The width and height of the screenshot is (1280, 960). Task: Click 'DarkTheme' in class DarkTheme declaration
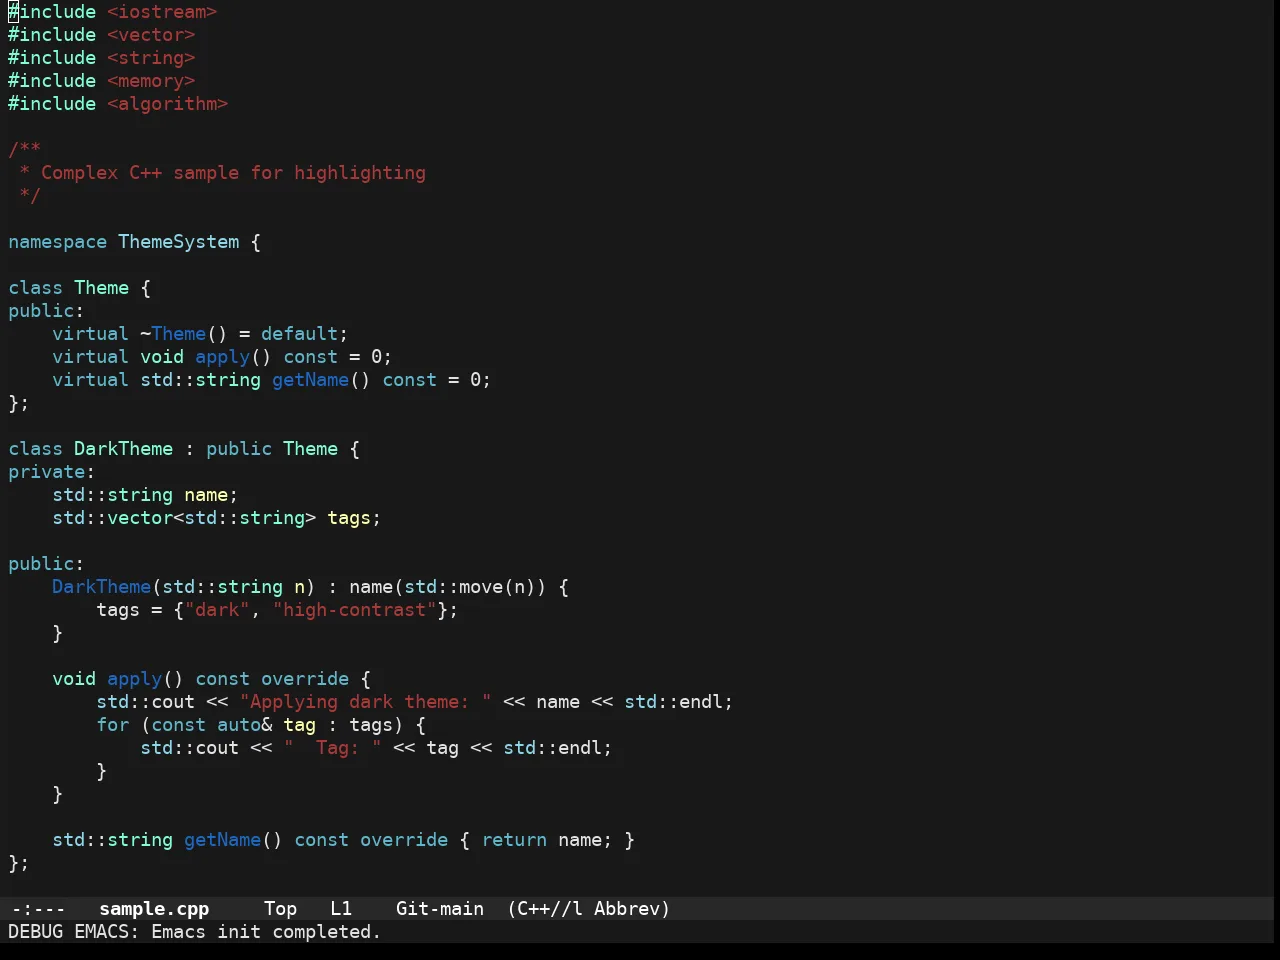[x=123, y=449]
